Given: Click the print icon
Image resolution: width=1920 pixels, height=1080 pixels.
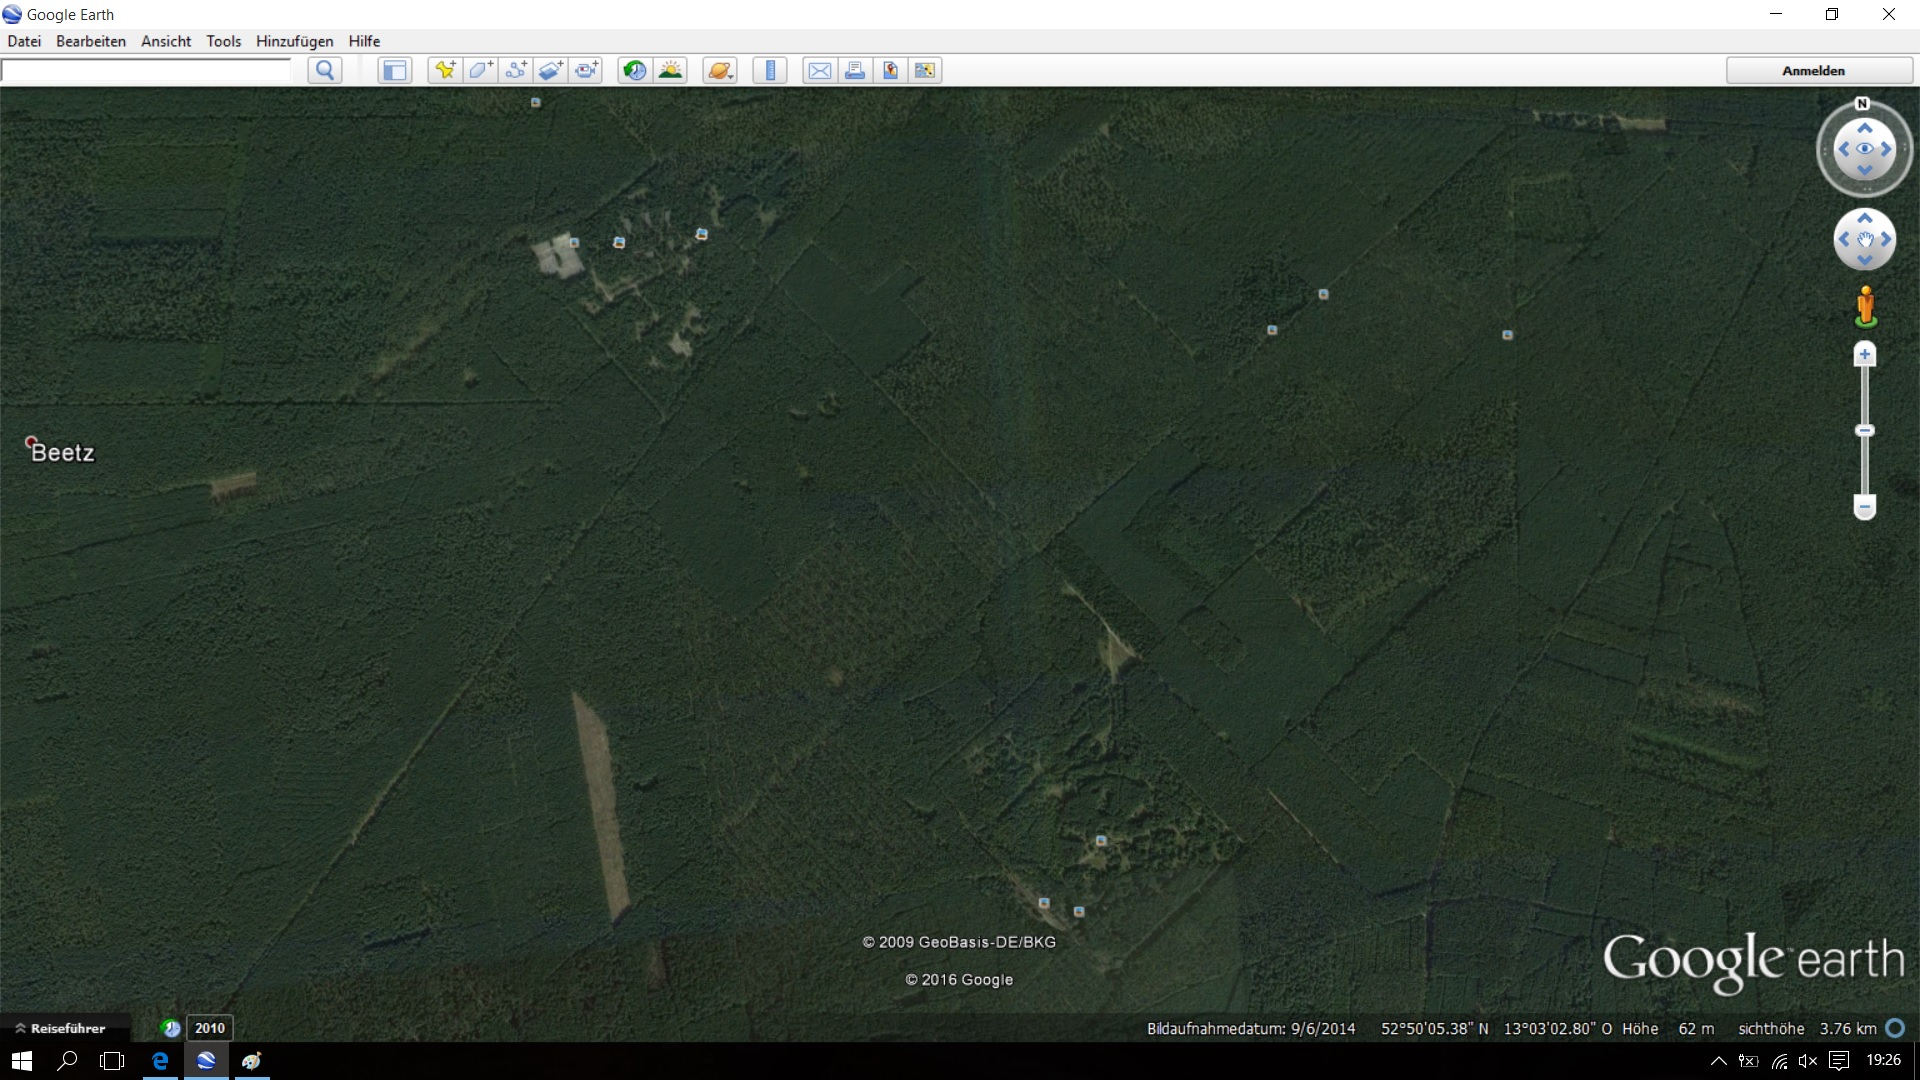Looking at the screenshot, I should (855, 70).
